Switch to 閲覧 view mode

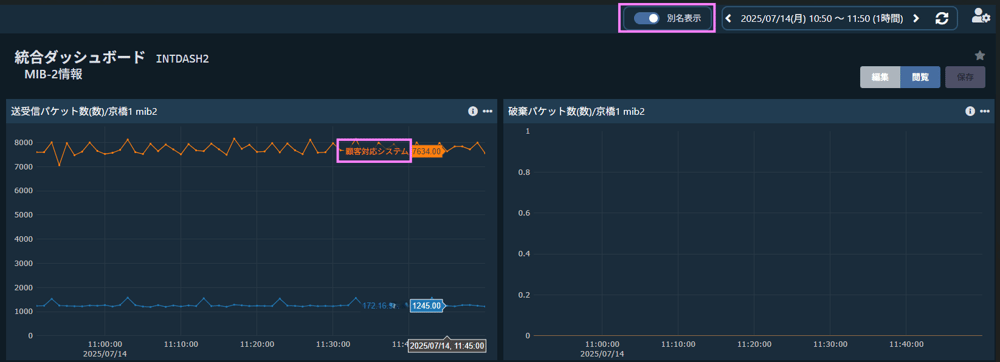pyautogui.click(x=920, y=77)
